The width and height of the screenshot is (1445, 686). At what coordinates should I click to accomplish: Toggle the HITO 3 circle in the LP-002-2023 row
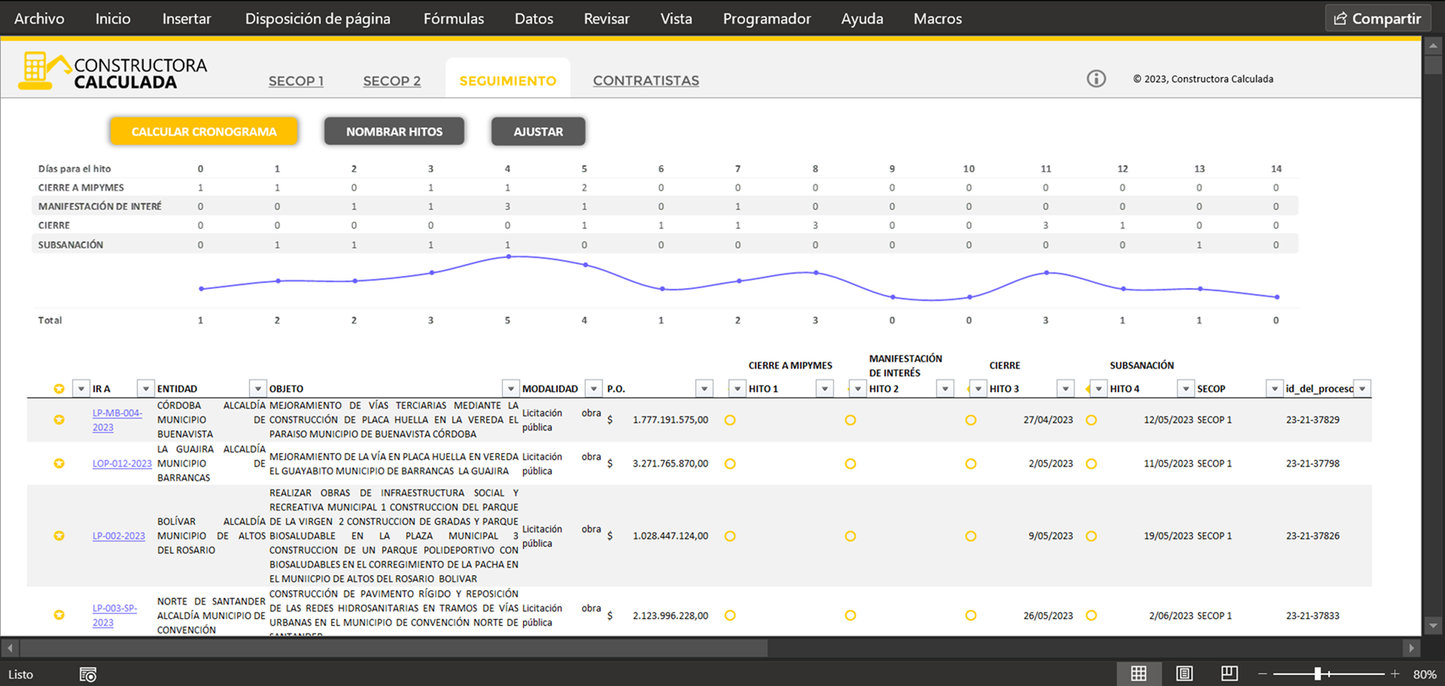[970, 536]
